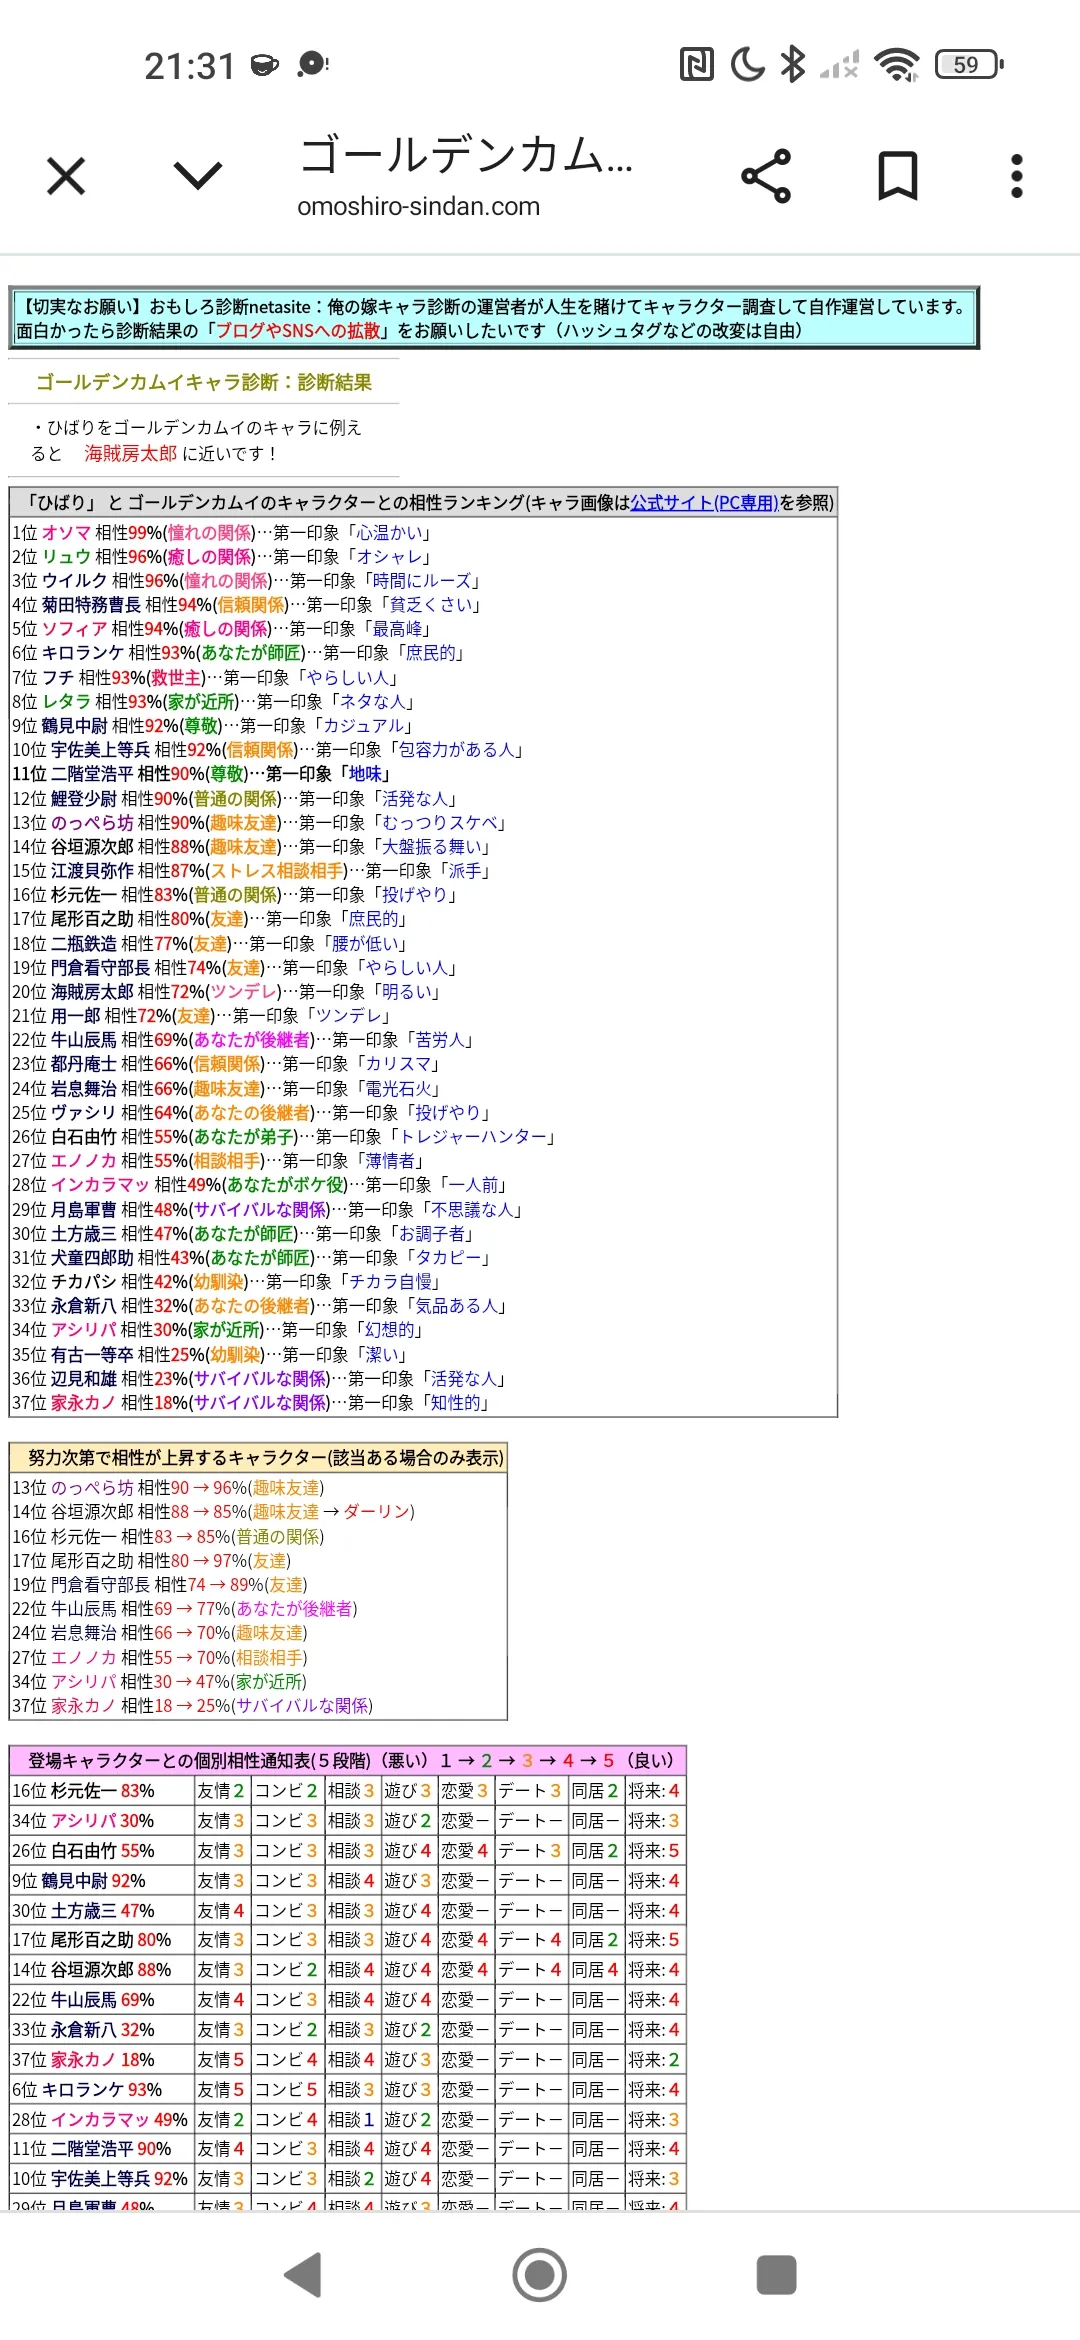Select ranking row 36位 辺見和雄

[260, 1379]
